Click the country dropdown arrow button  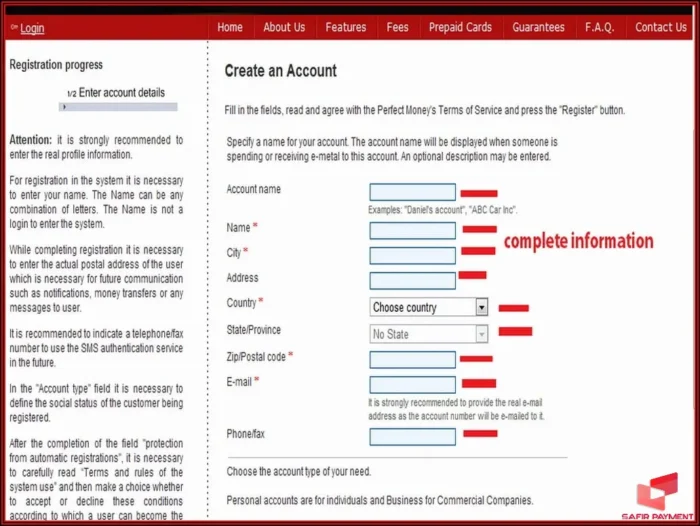tap(482, 308)
